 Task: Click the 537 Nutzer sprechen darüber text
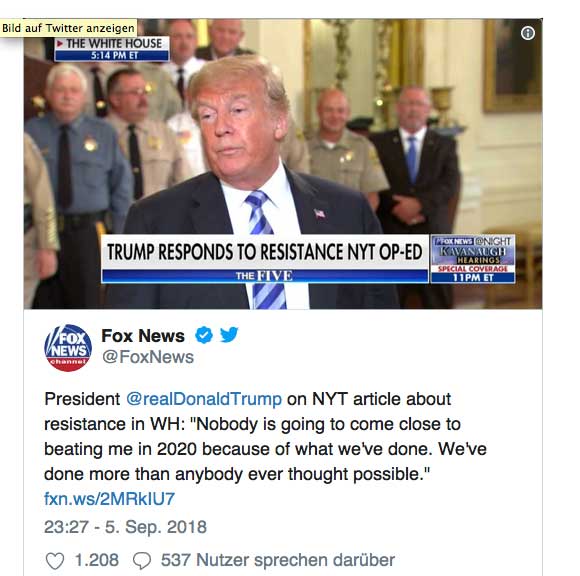click(x=278, y=560)
